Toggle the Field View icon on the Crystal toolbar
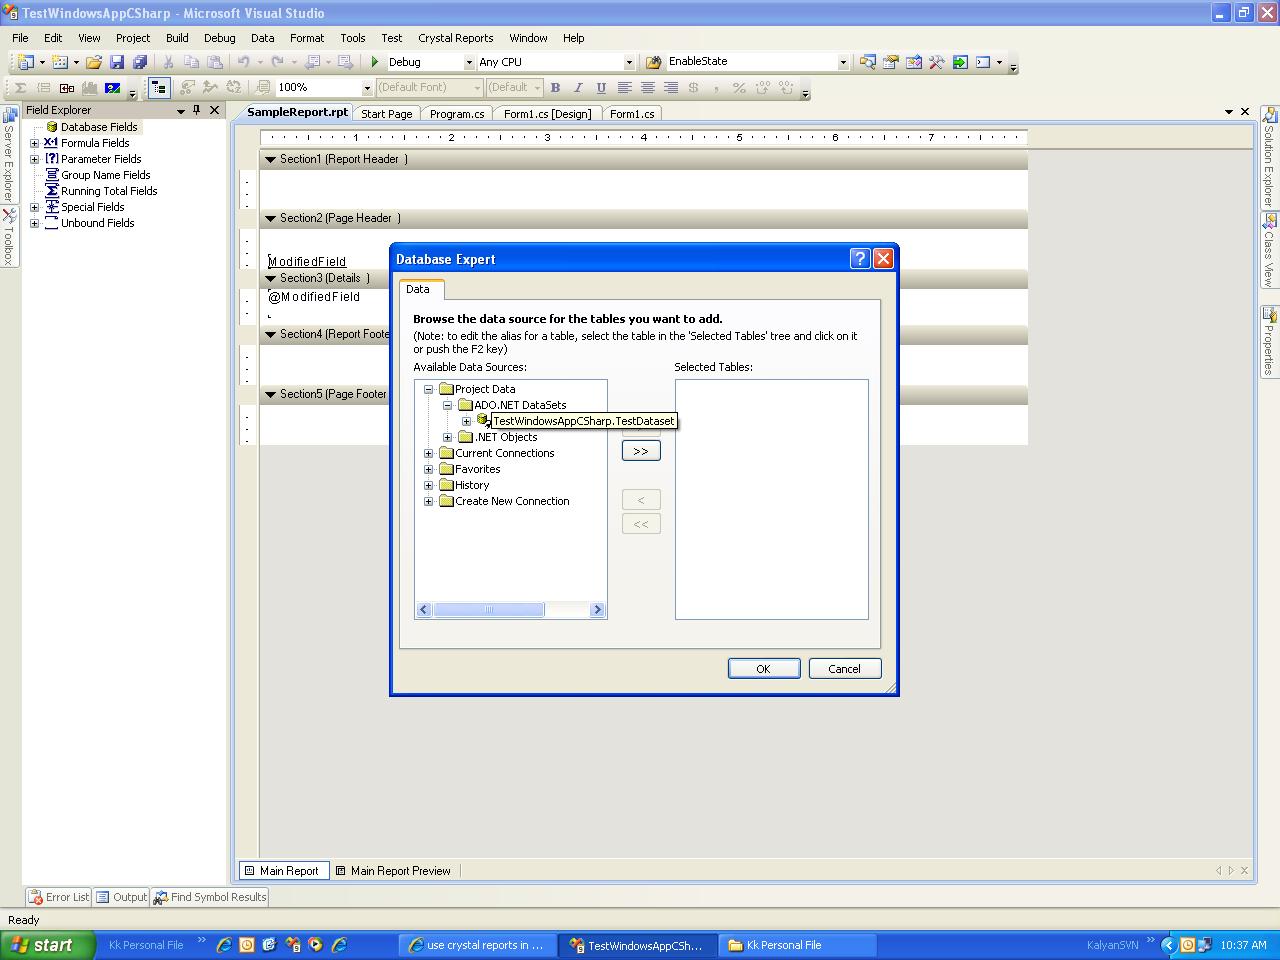Screen dimensions: 1280x960 [x=158, y=88]
